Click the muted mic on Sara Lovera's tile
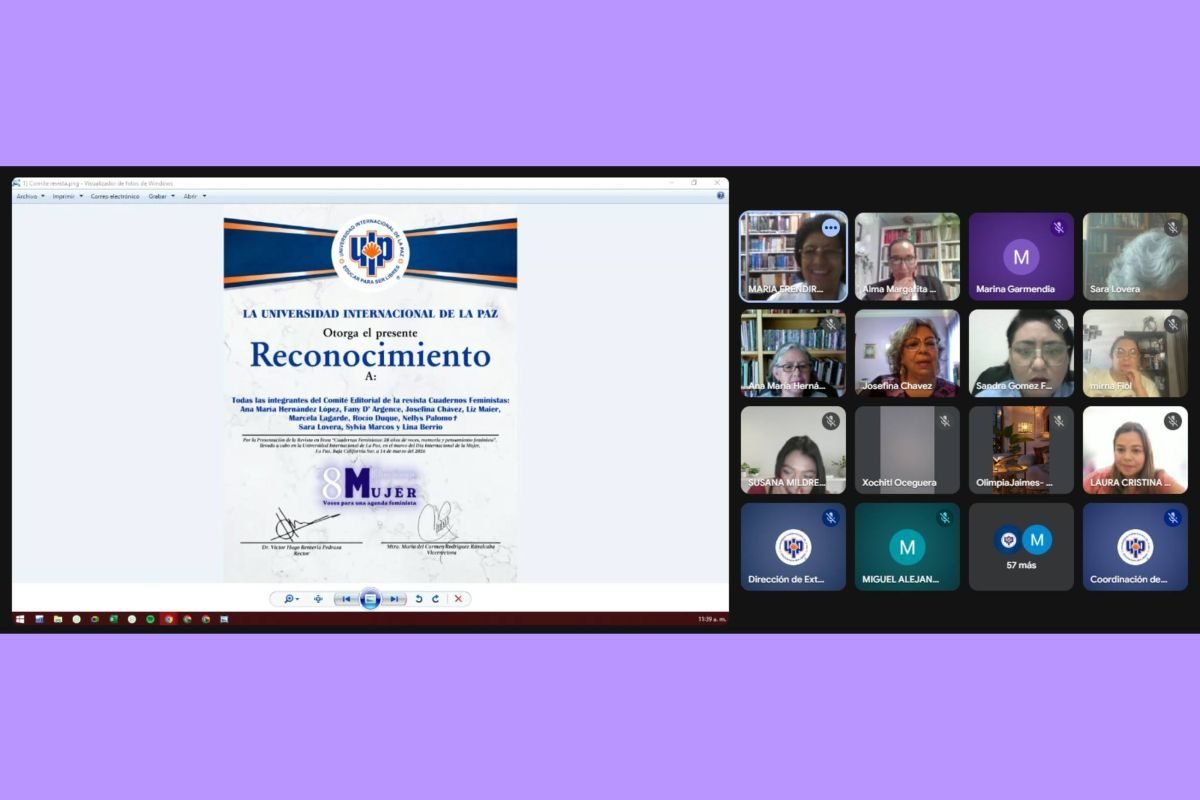Screen dimensions: 1200x800 click(1172, 228)
